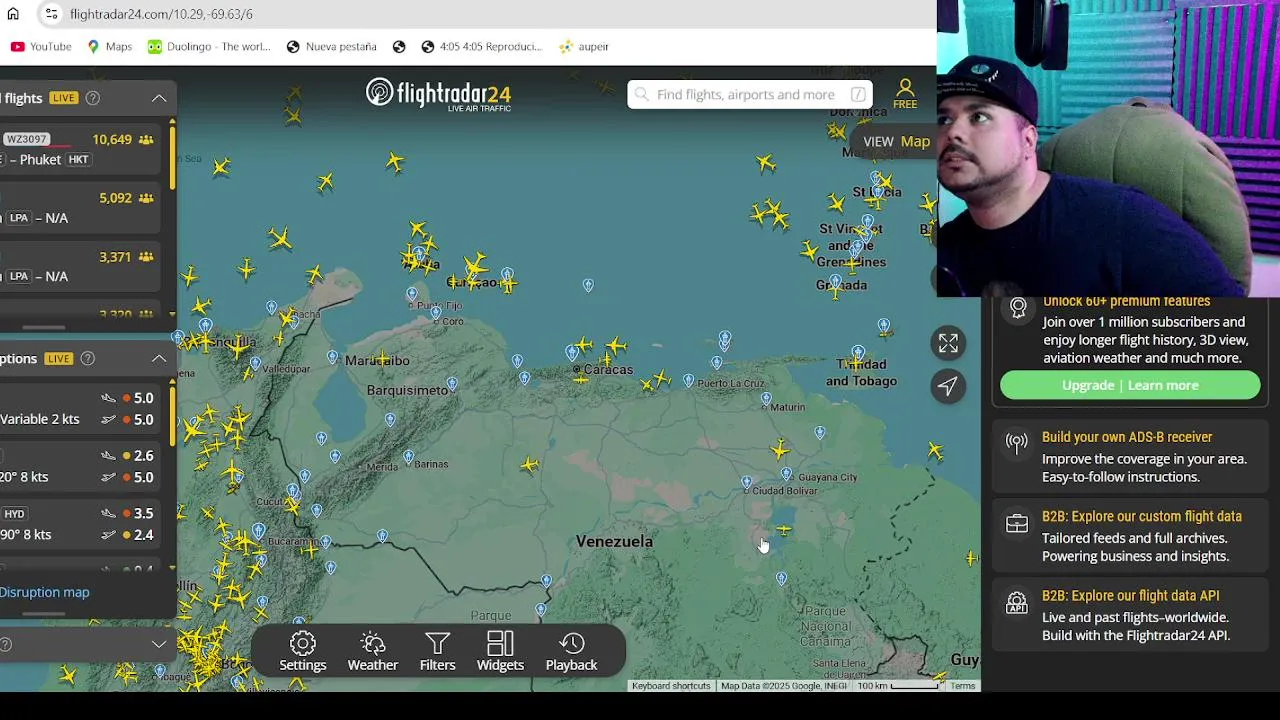Viewport: 1280px width, 720px height.
Task: Open the map Terms link
Action: point(963,686)
